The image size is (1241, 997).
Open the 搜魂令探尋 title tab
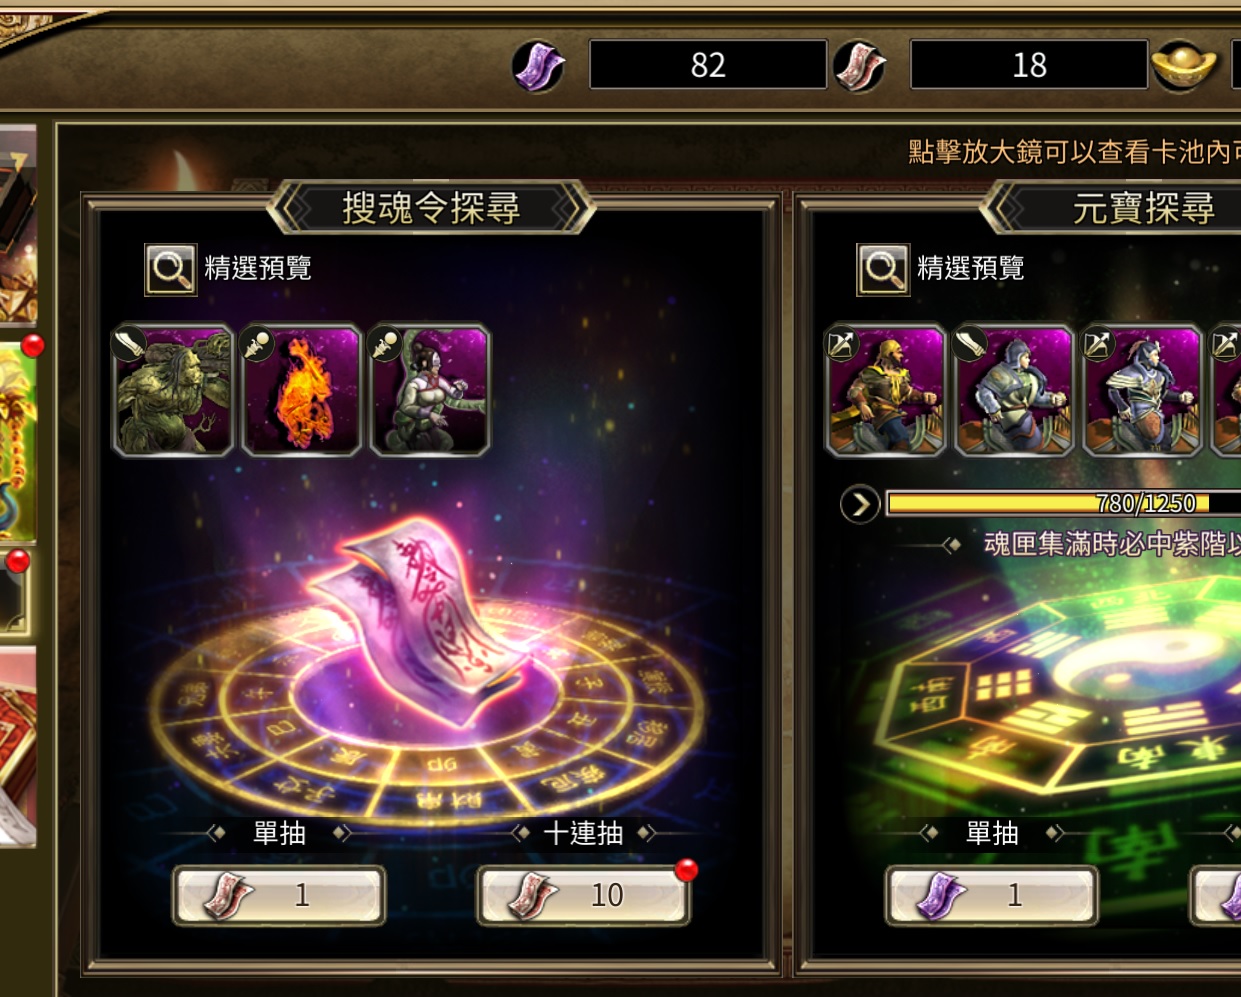click(x=431, y=208)
